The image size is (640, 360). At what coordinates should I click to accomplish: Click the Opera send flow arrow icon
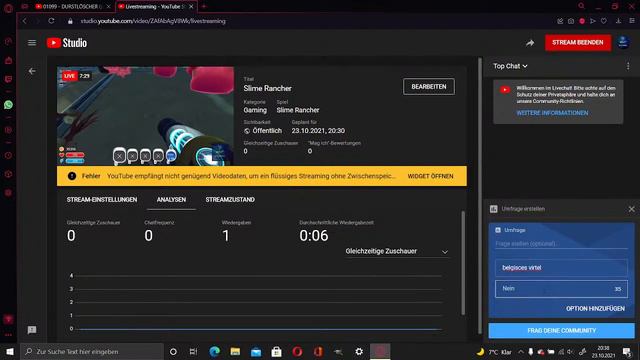tap(593, 21)
